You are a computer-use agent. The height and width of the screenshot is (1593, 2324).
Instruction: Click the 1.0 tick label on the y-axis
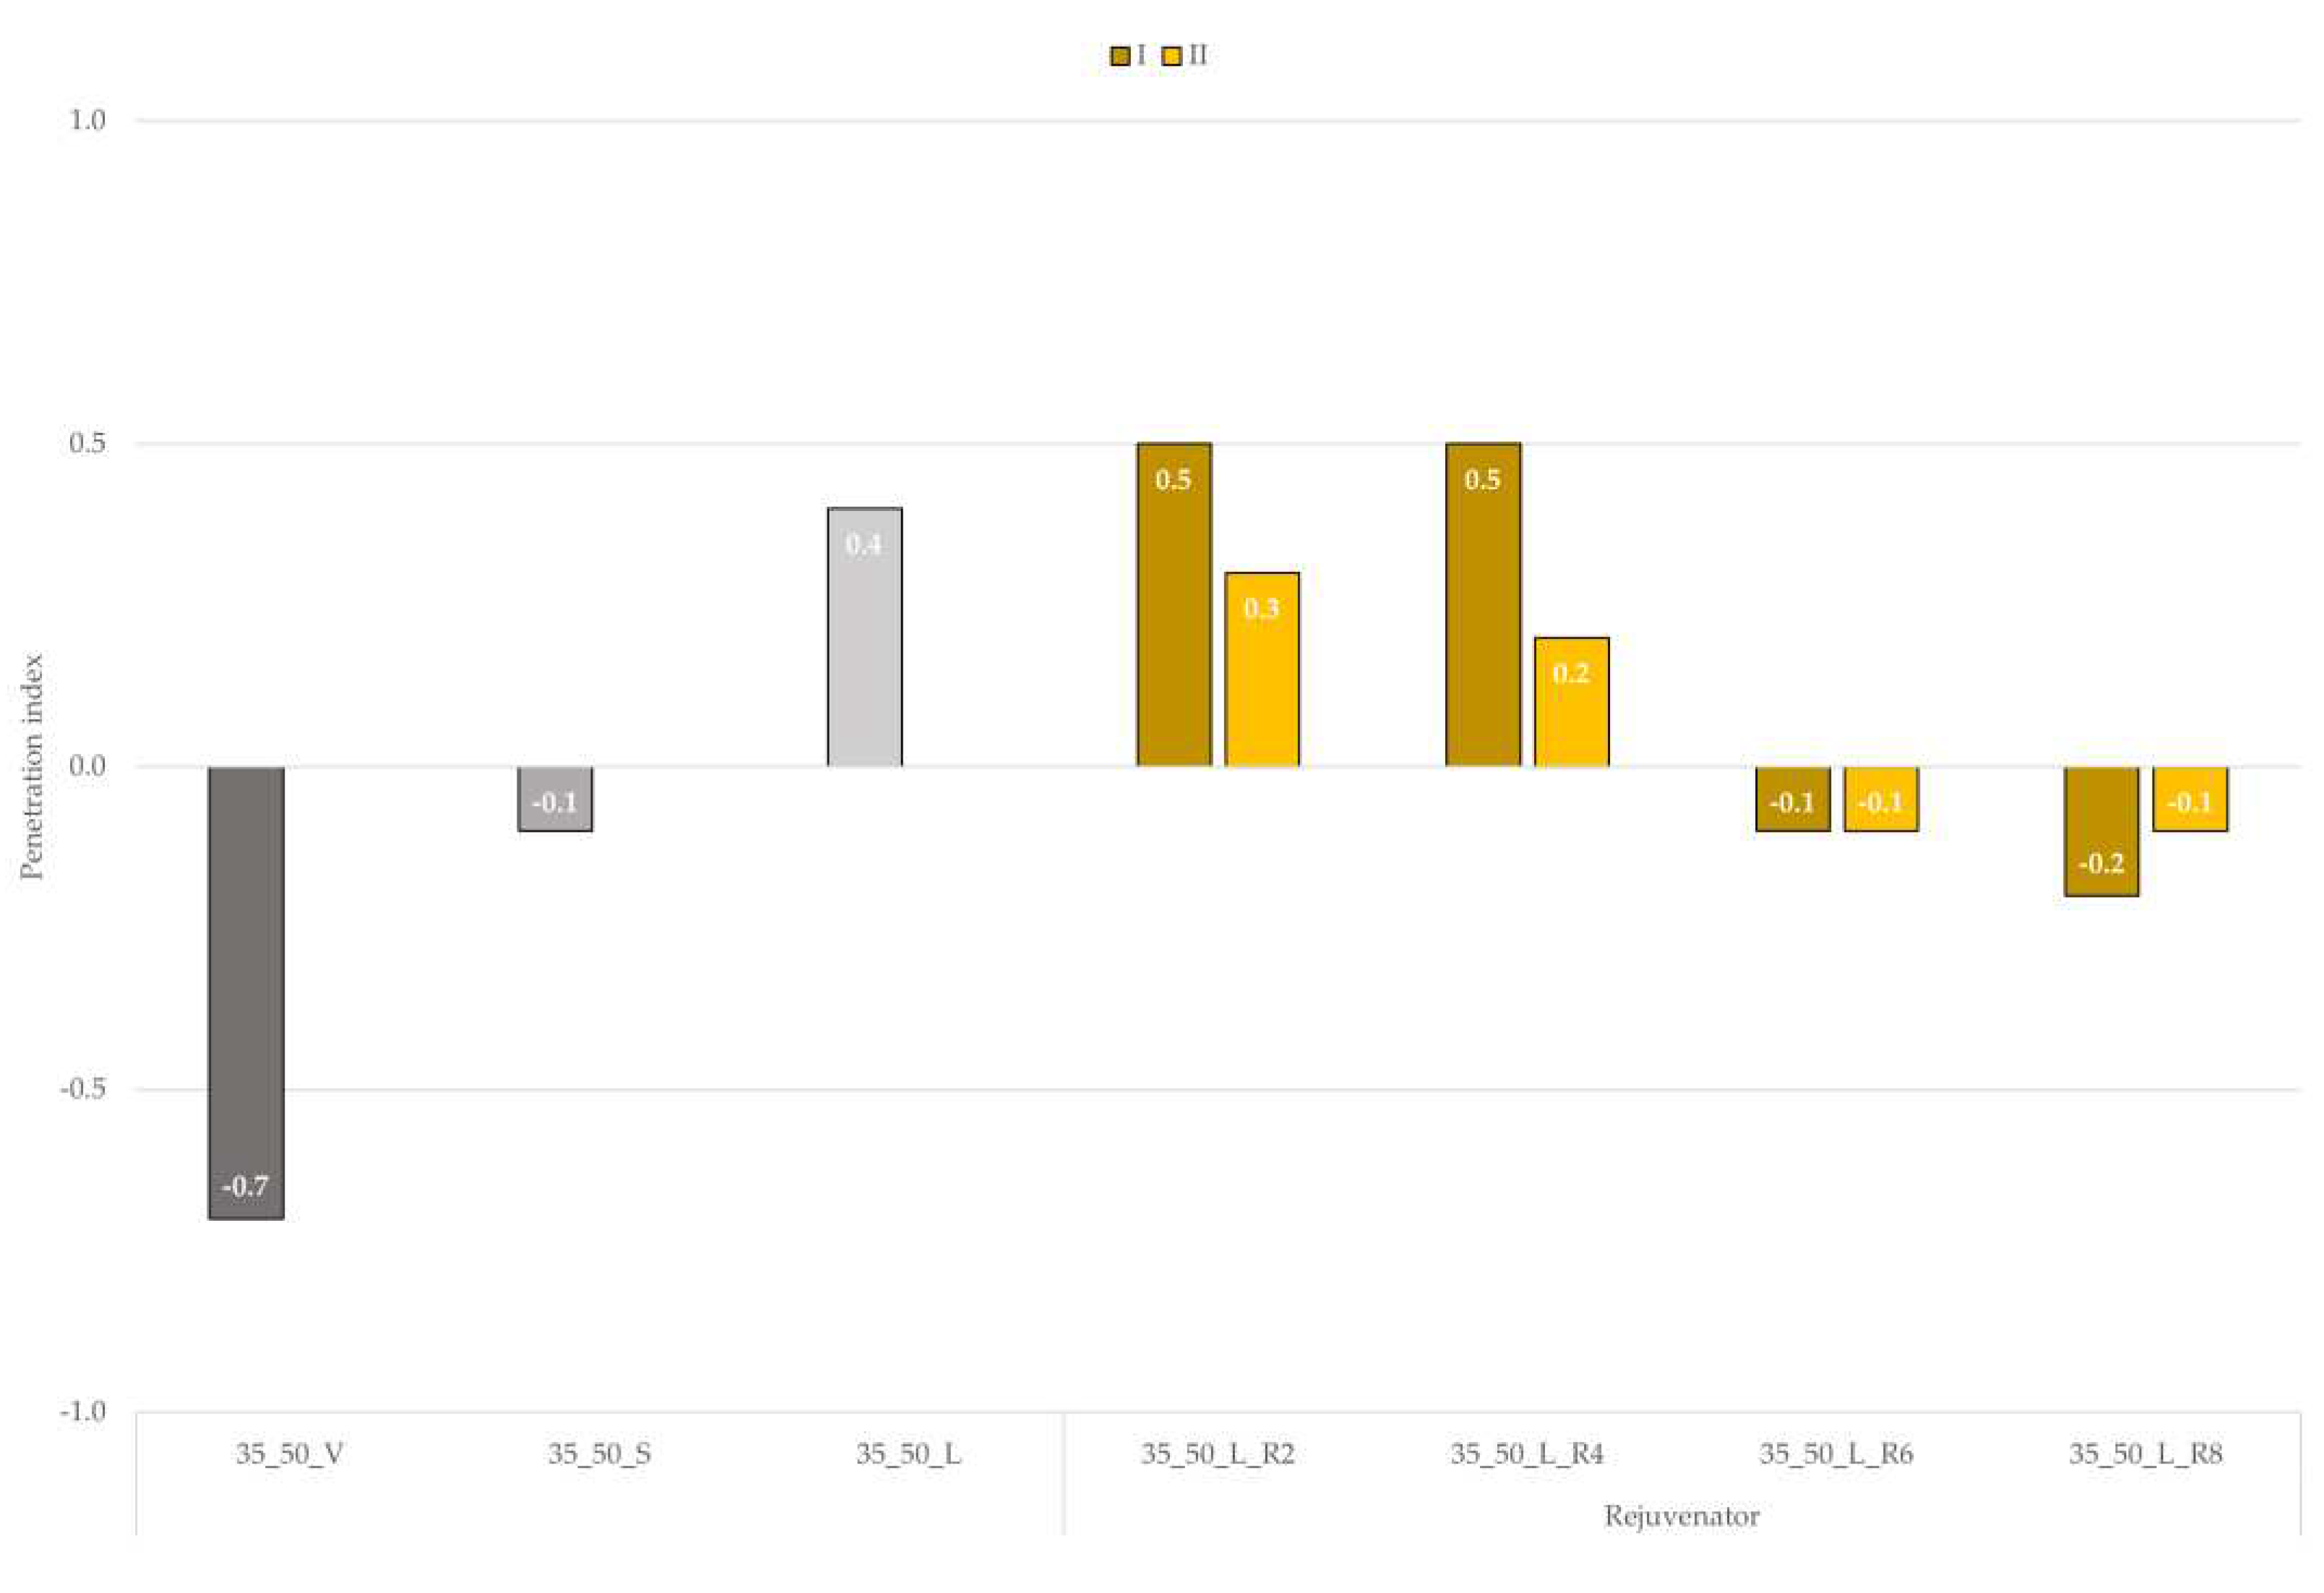[x=87, y=121]
